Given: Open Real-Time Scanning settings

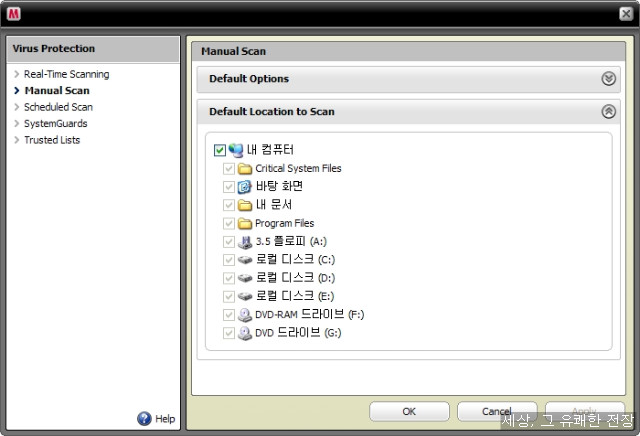Looking at the screenshot, I should [x=67, y=74].
